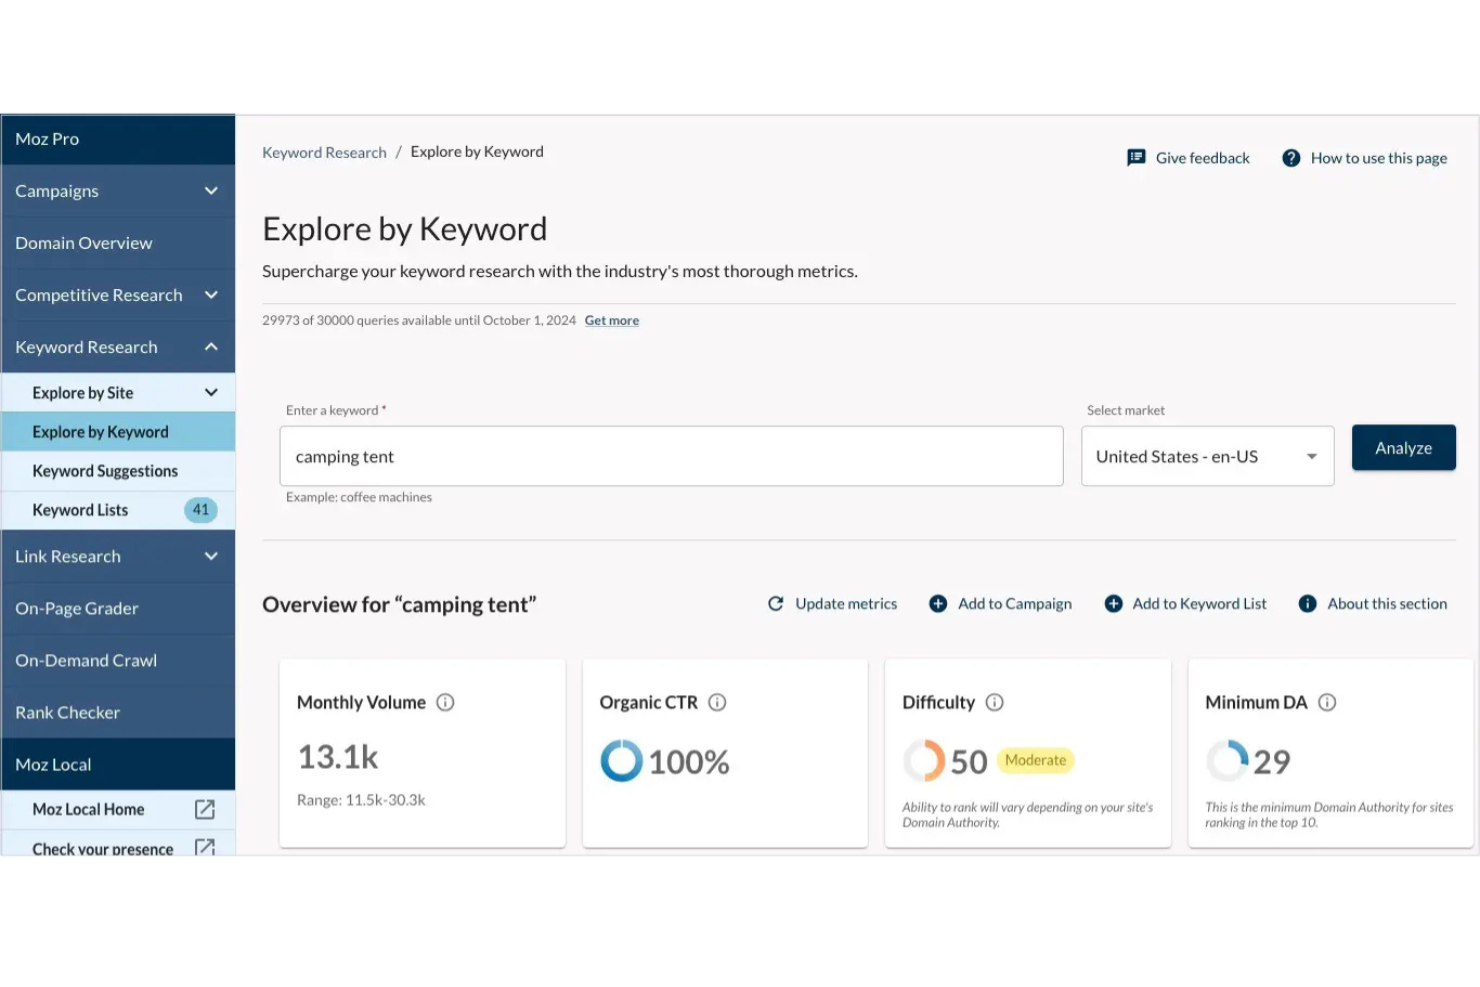
Task: Open the Select market dropdown
Action: pos(1207,456)
